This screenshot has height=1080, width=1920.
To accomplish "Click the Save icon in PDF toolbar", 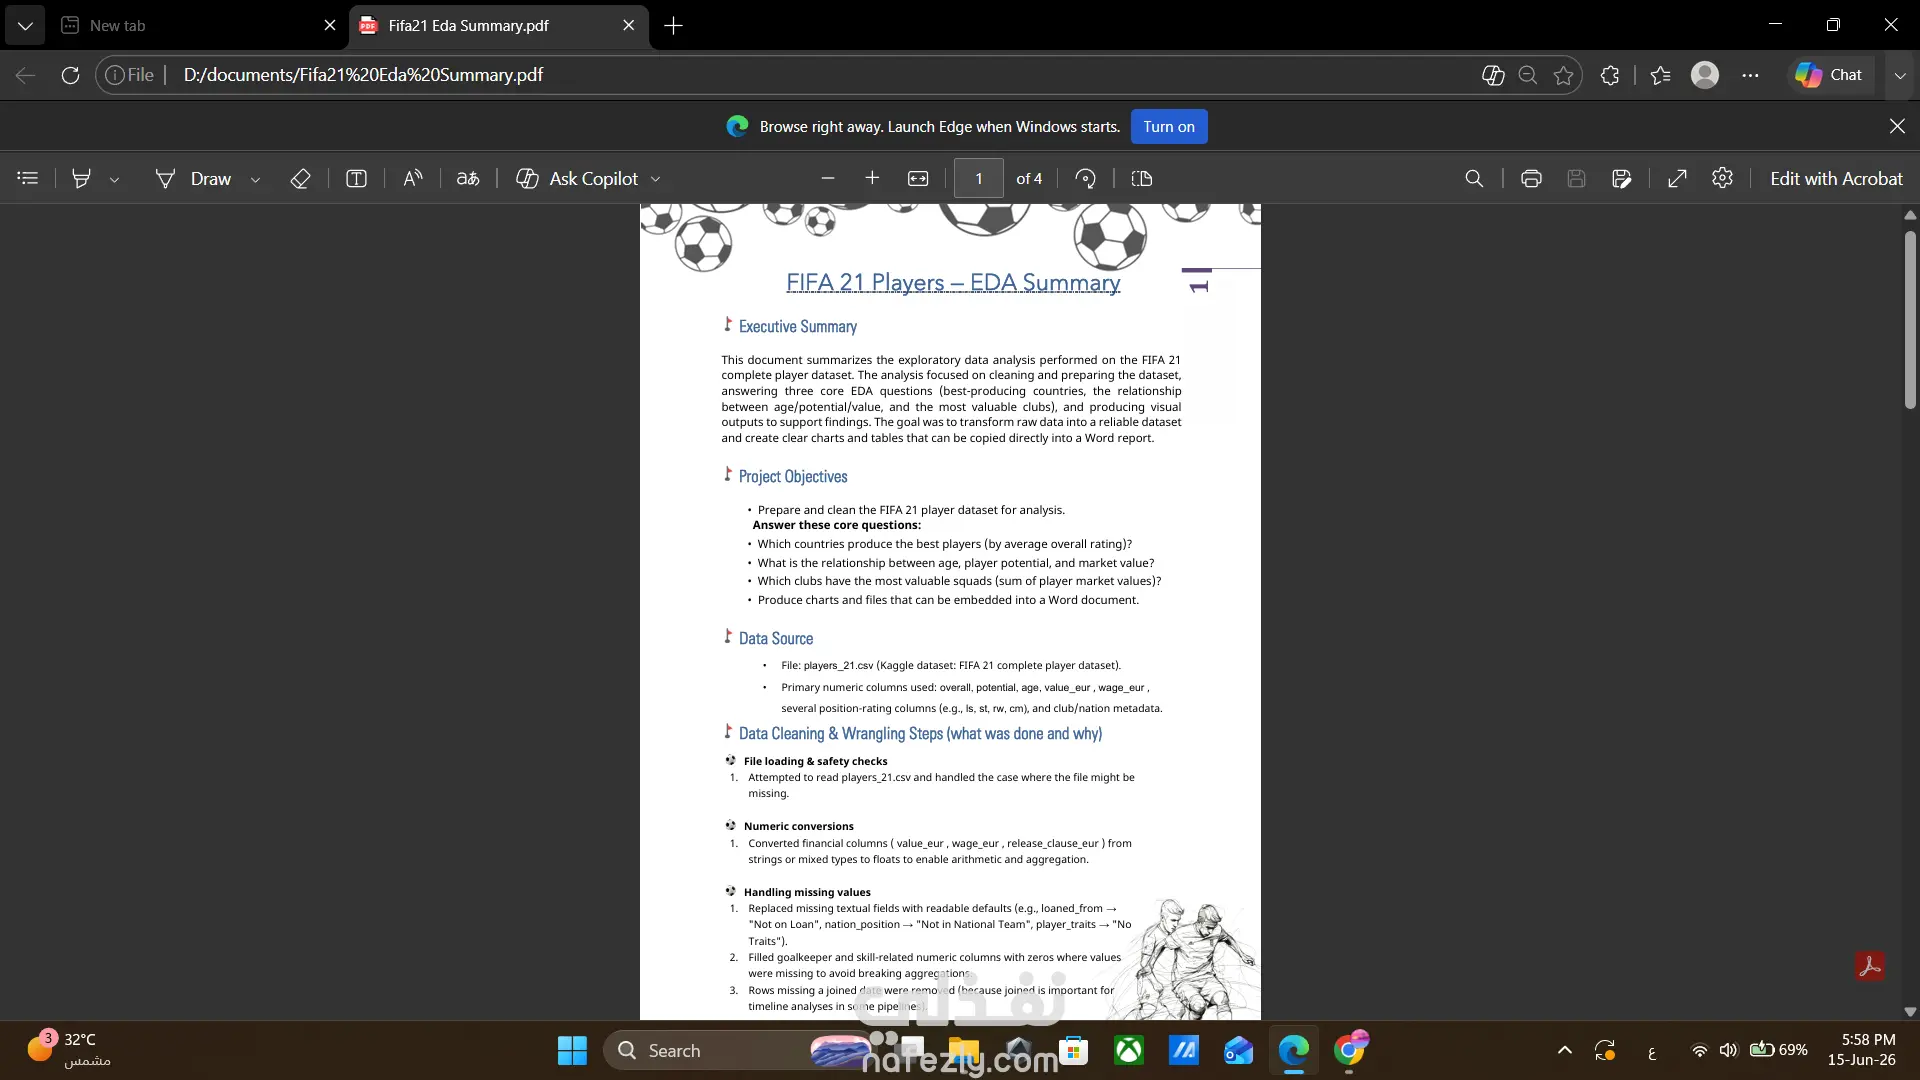I will point(1576,178).
